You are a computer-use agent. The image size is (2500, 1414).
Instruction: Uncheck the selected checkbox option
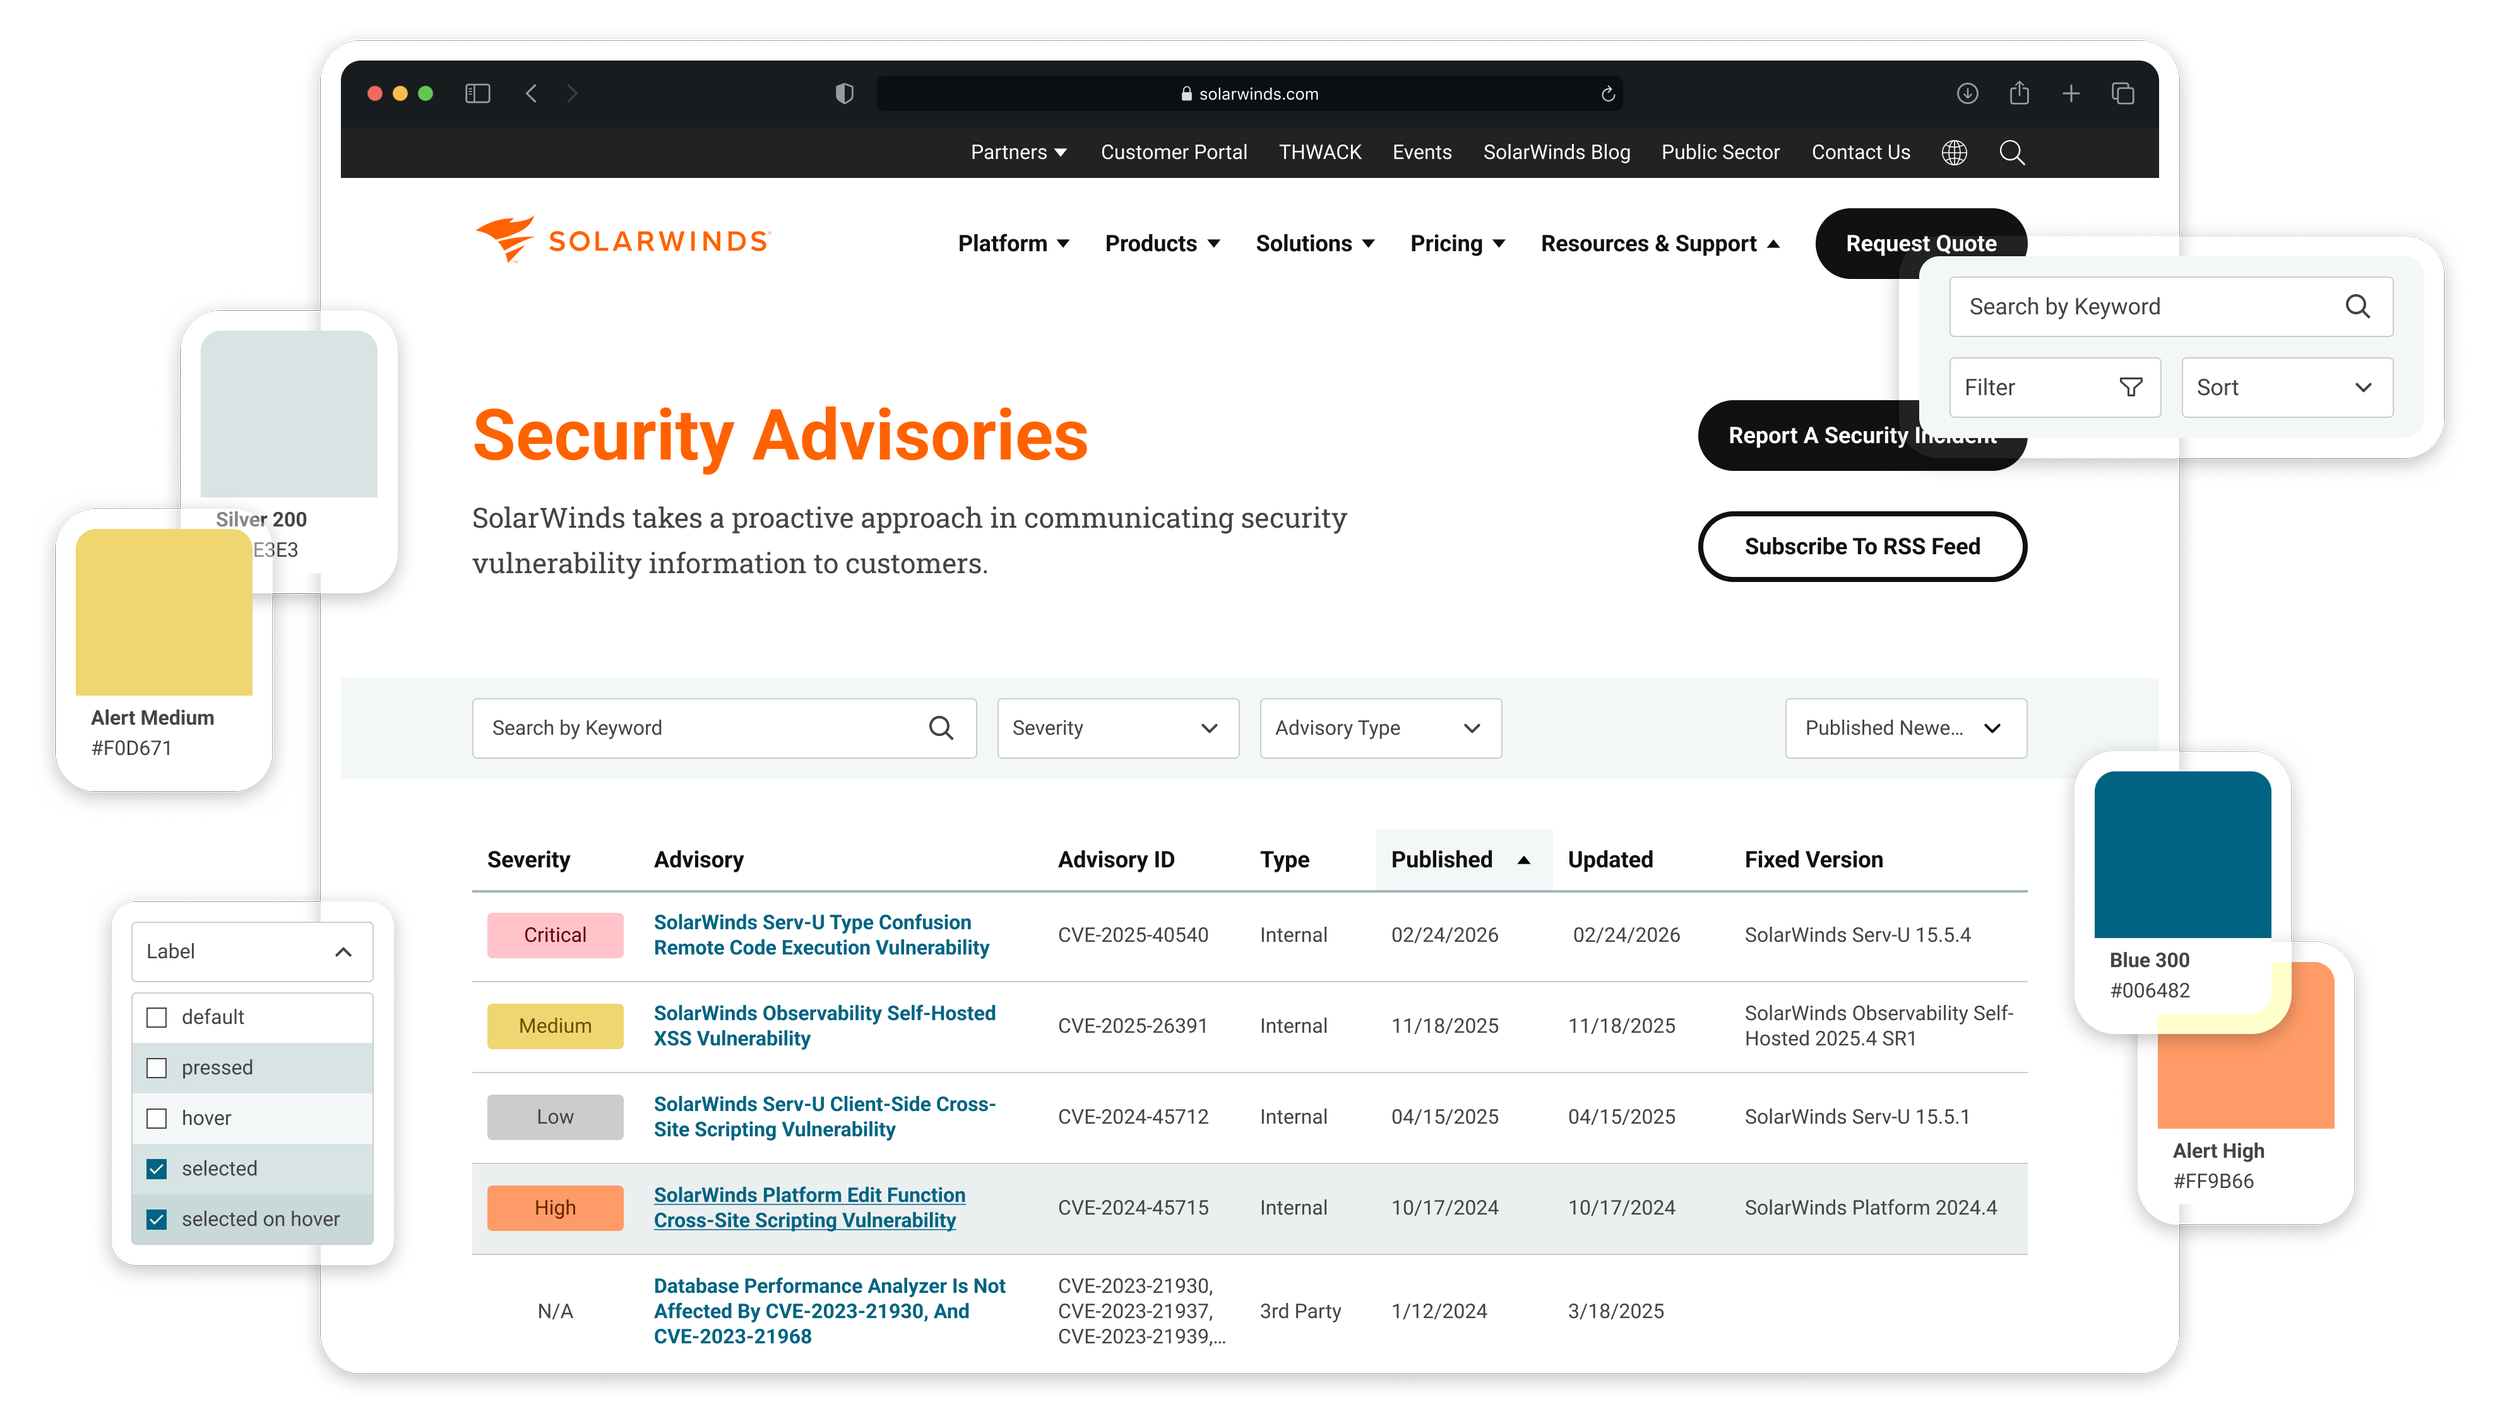click(157, 1168)
